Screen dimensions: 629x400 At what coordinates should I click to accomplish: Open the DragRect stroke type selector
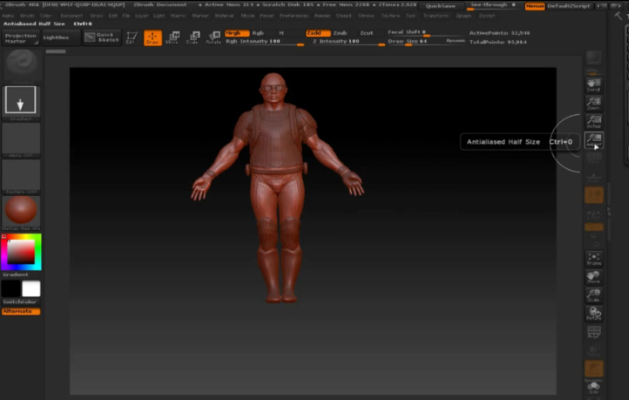(20, 102)
